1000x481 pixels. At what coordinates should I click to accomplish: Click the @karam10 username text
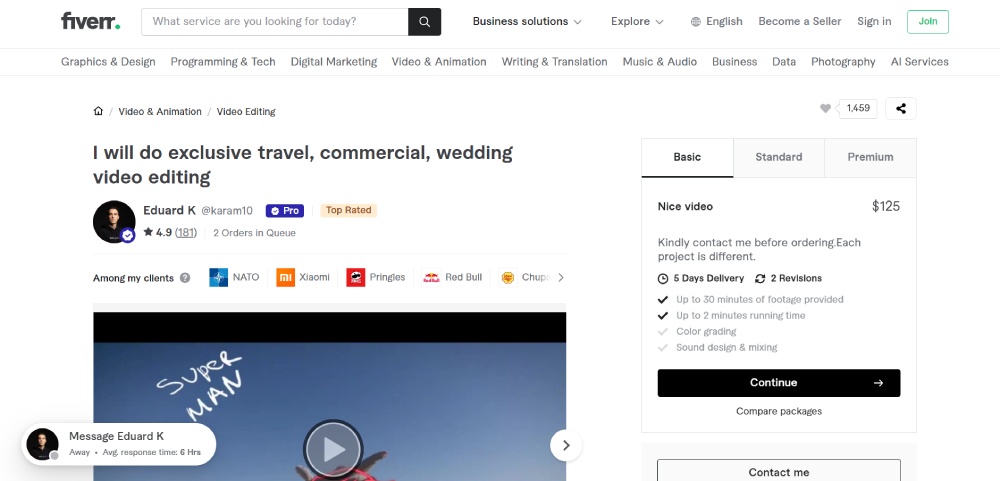(x=227, y=211)
